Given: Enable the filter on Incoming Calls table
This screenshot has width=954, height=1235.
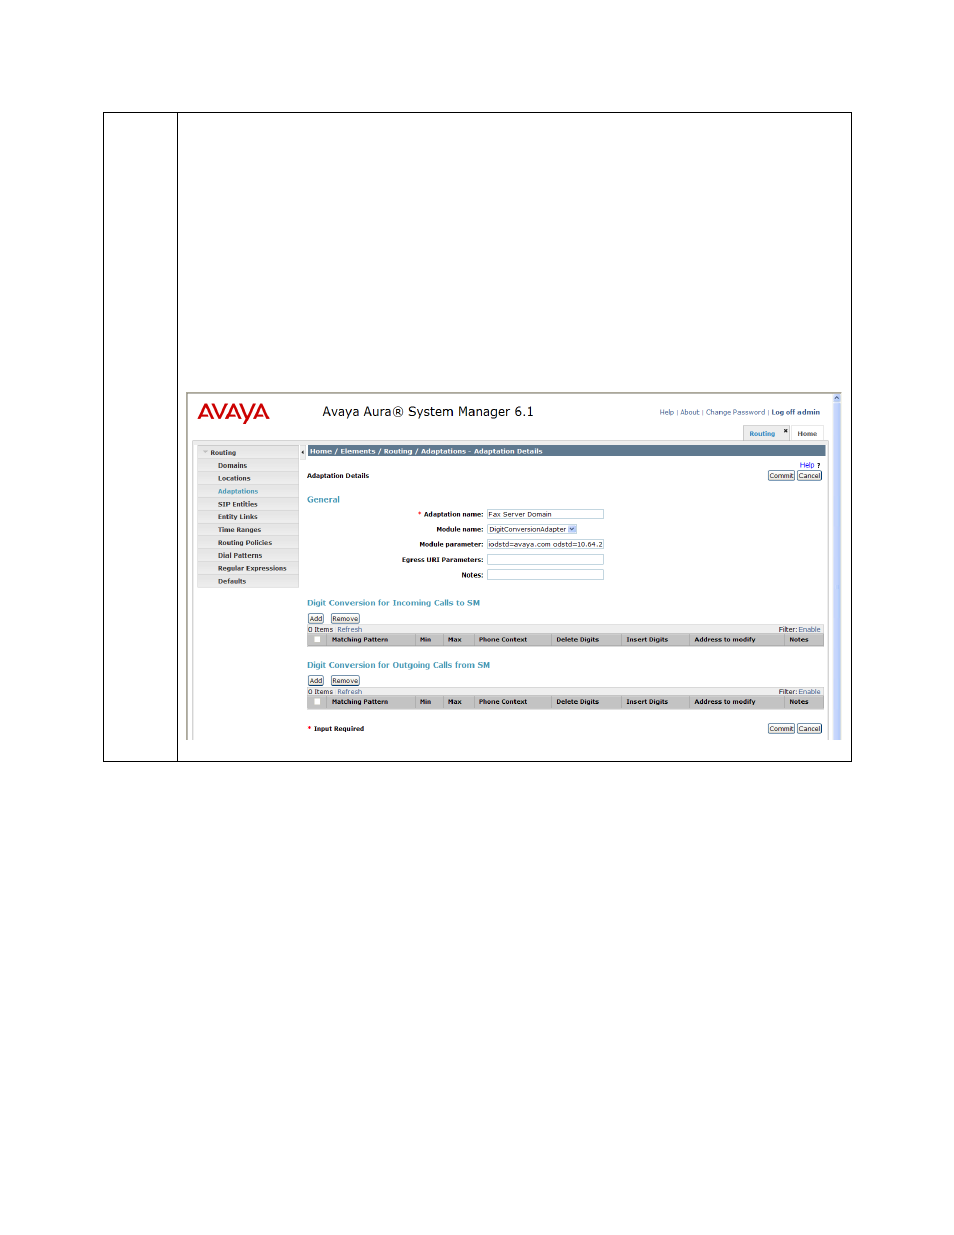Looking at the screenshot, I should (809, 630).
